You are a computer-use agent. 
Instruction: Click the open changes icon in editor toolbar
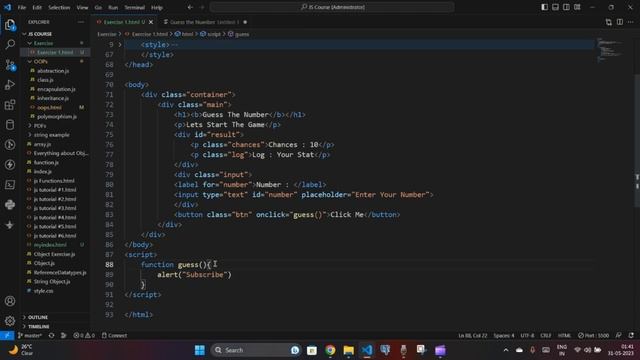(x=609, y=22)
